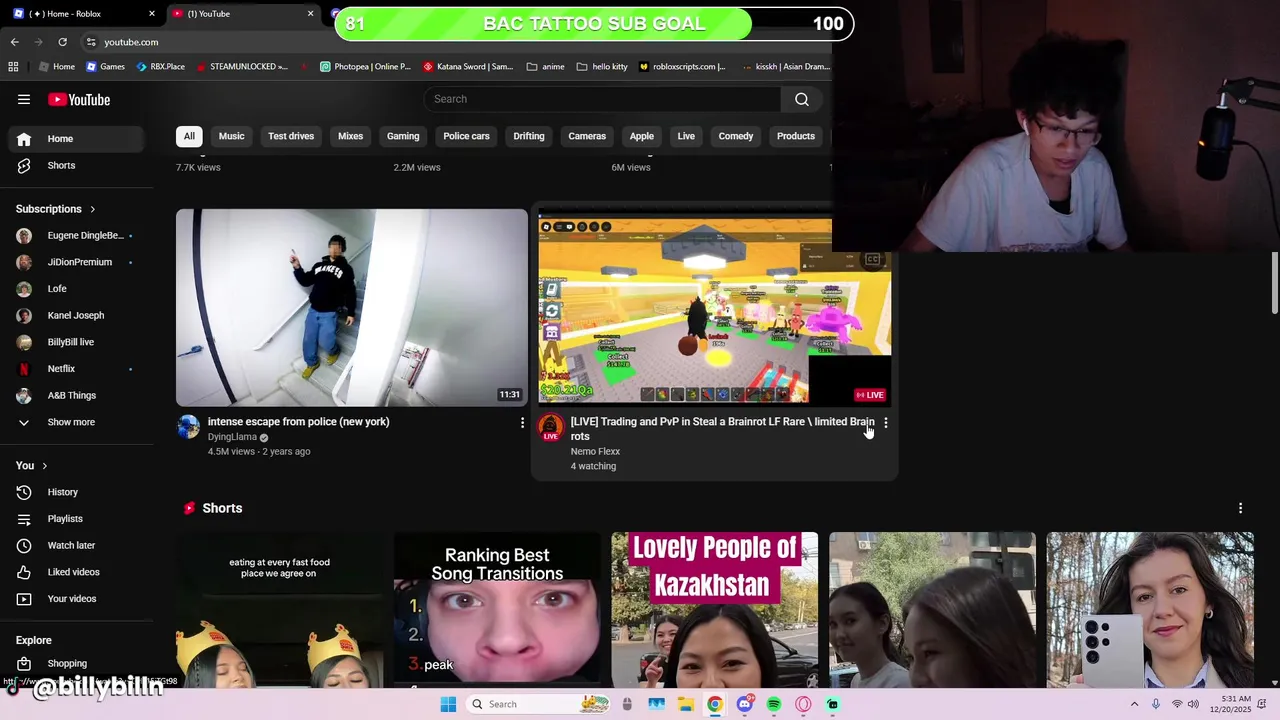Open Watch later in the sidebar
This screenshot has height=720, width=1280.
tap(76, 545)
